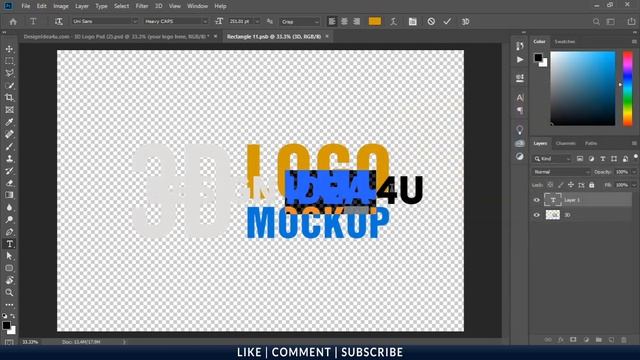Viewport: 640px width, 360px height.
Task: Select the Gradient tool
Action: (x=9, y=195)
